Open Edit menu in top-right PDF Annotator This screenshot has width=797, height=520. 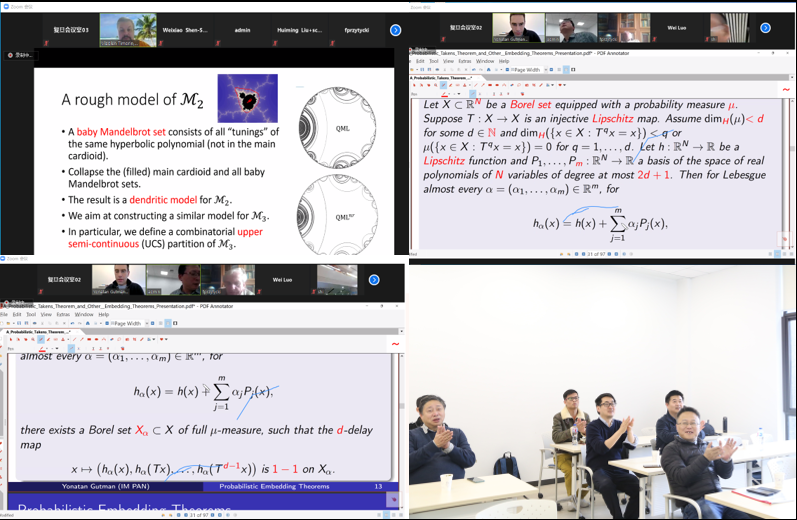click(420, 61)
